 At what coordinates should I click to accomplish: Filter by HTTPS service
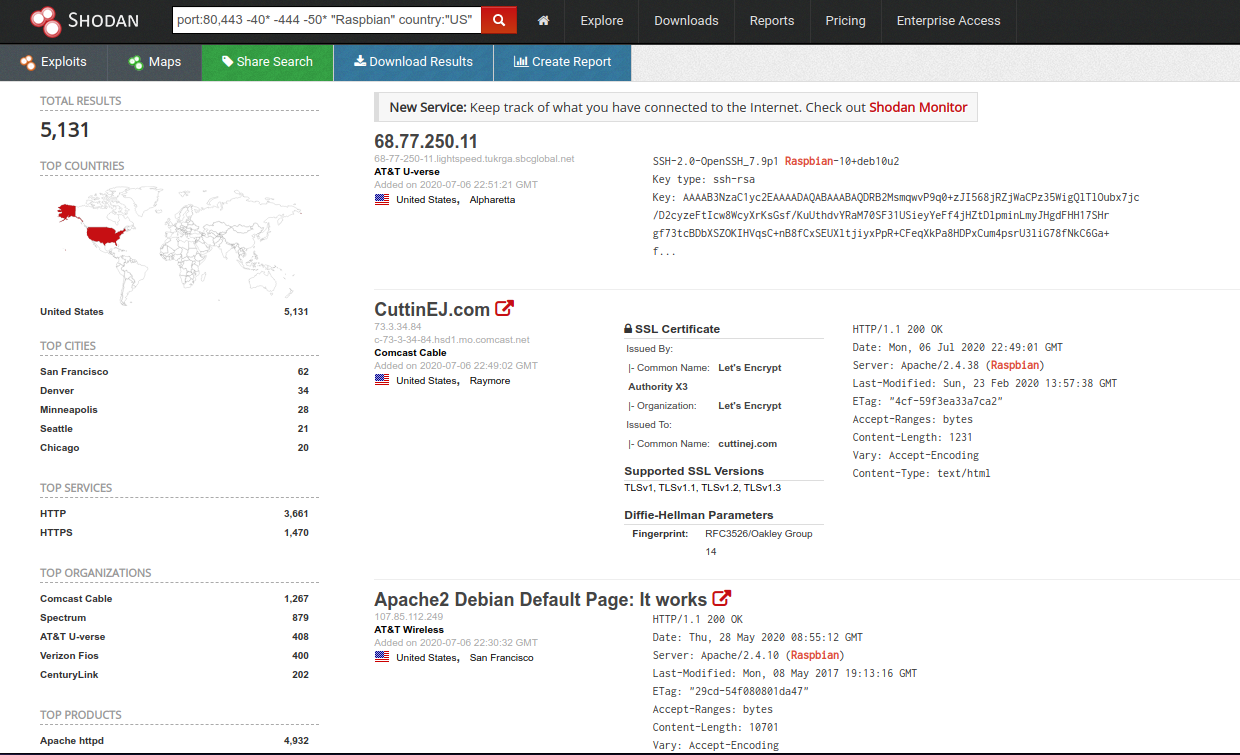(56, 533)
